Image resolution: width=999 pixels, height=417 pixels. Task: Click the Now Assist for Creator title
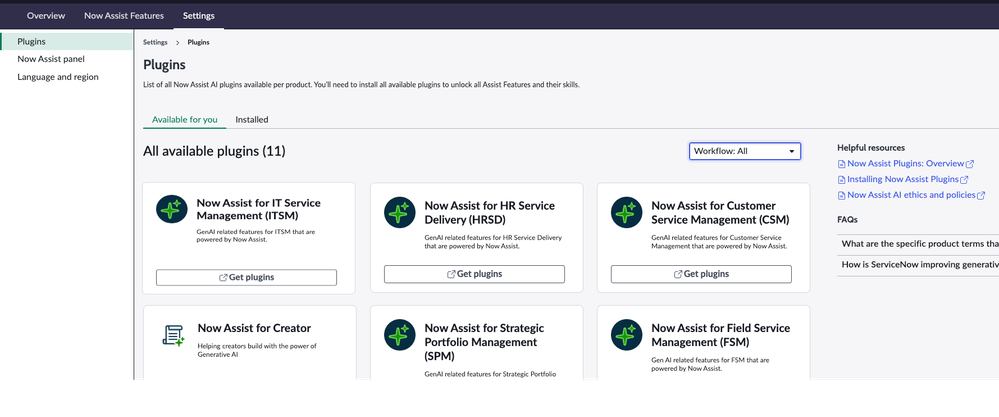[x=254, y=329]
